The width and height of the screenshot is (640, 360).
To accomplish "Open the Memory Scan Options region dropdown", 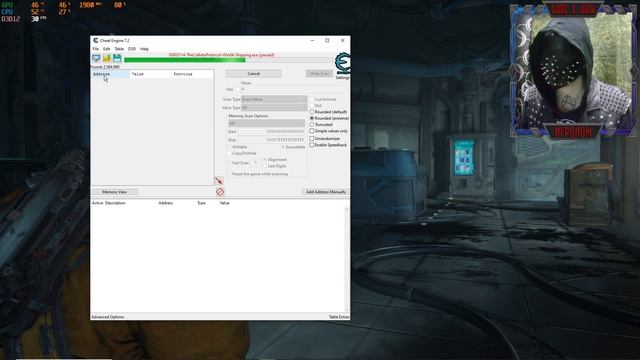I will (x=267, y=123).
